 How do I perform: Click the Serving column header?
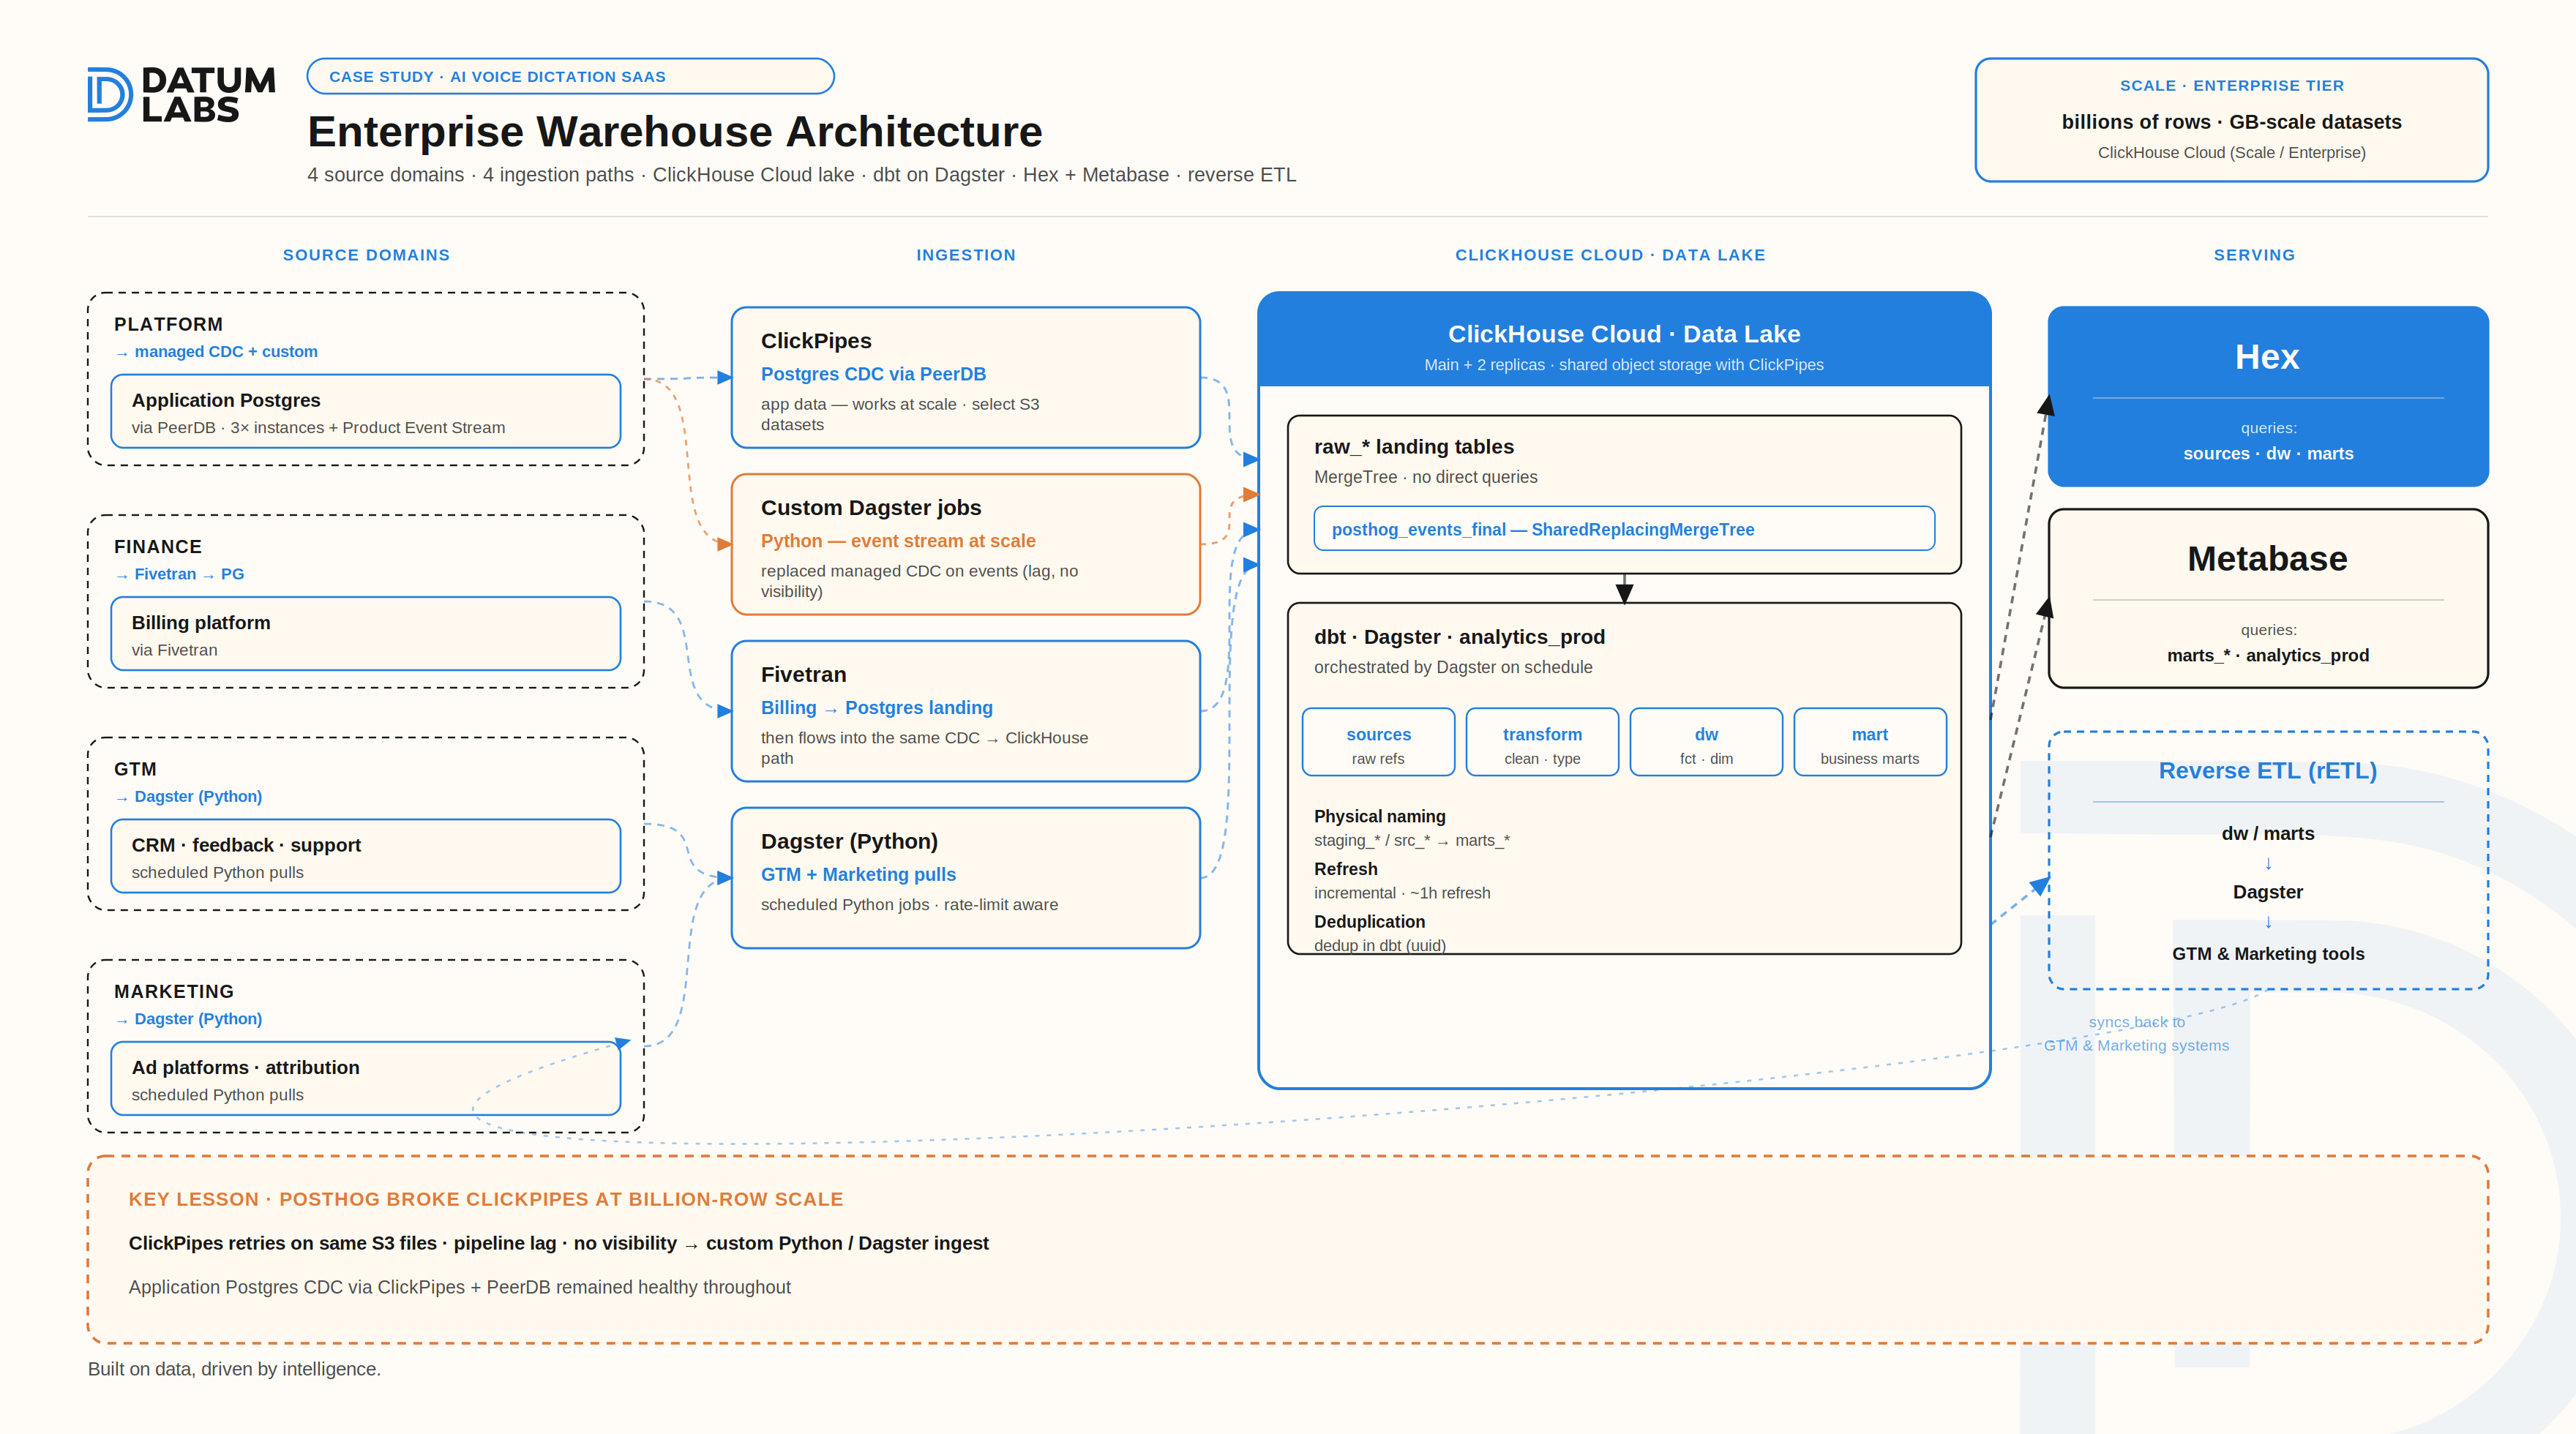point(2254,255)
